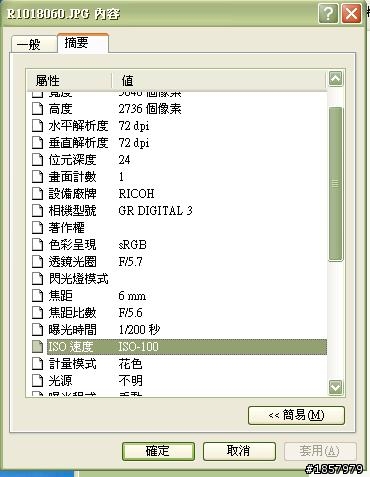Select the 透鏡光圈 property name

pos(72,262)
